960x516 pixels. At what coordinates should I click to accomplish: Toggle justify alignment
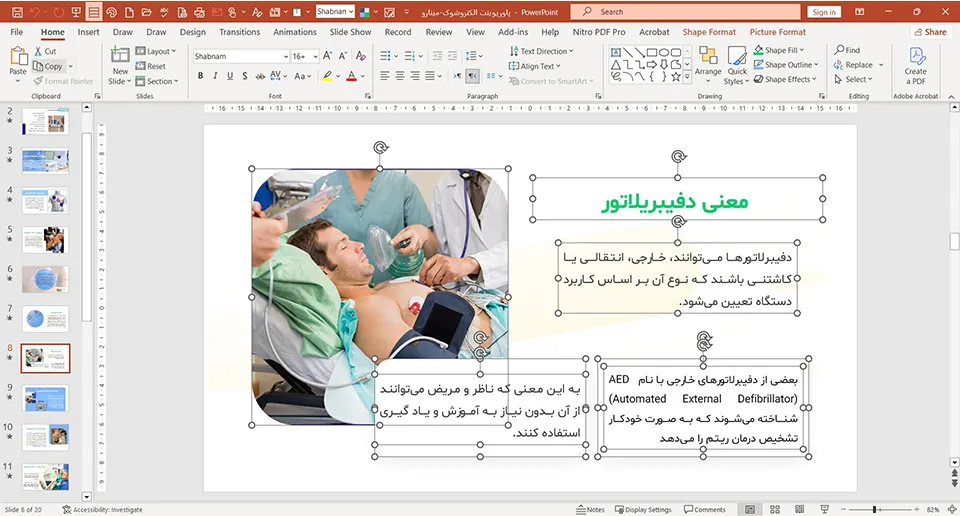430,76
